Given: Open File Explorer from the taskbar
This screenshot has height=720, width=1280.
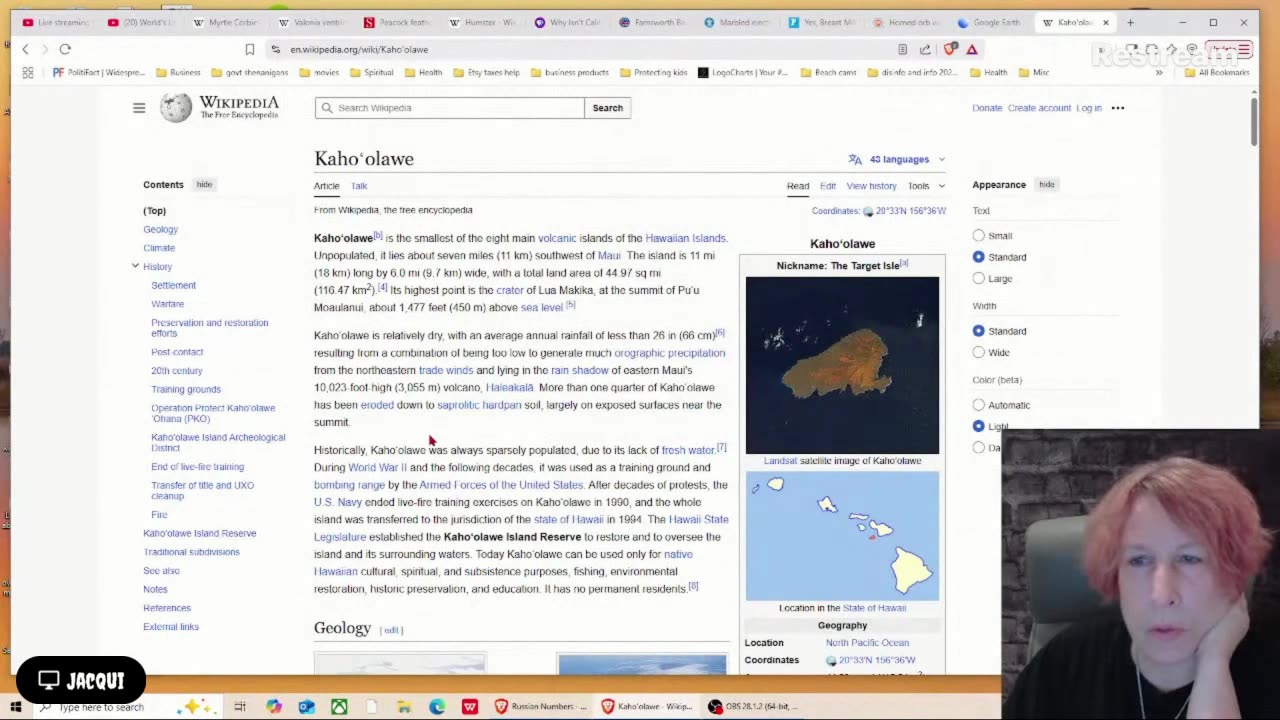Looking at the screenshot, I should point(404,707).
